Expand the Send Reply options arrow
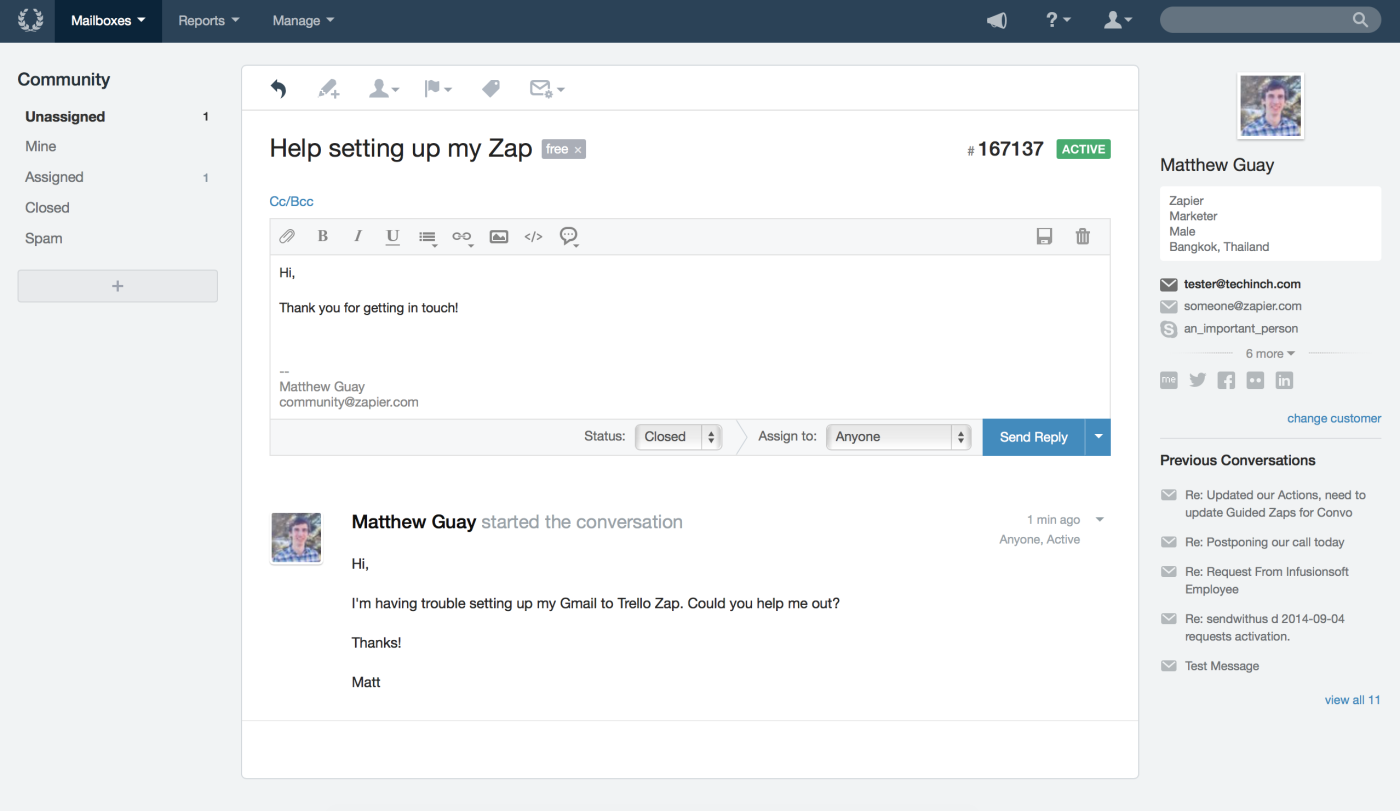1400x811 pixels. click(1098, 437)
